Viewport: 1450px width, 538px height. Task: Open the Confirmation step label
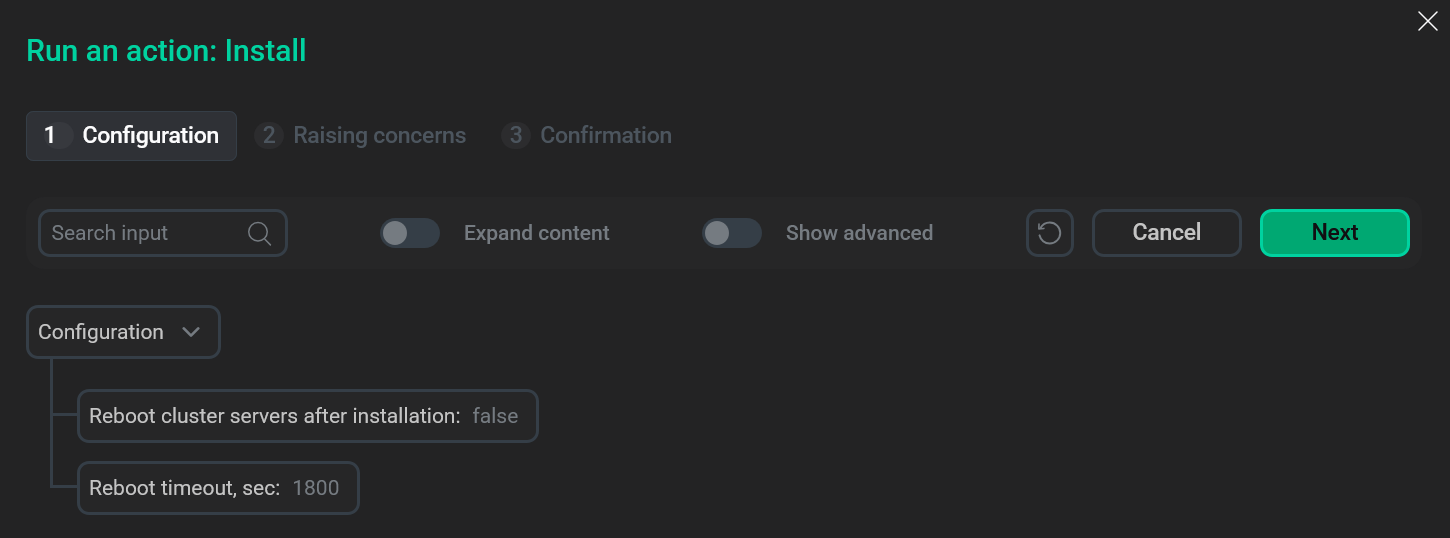pos(606,135)
